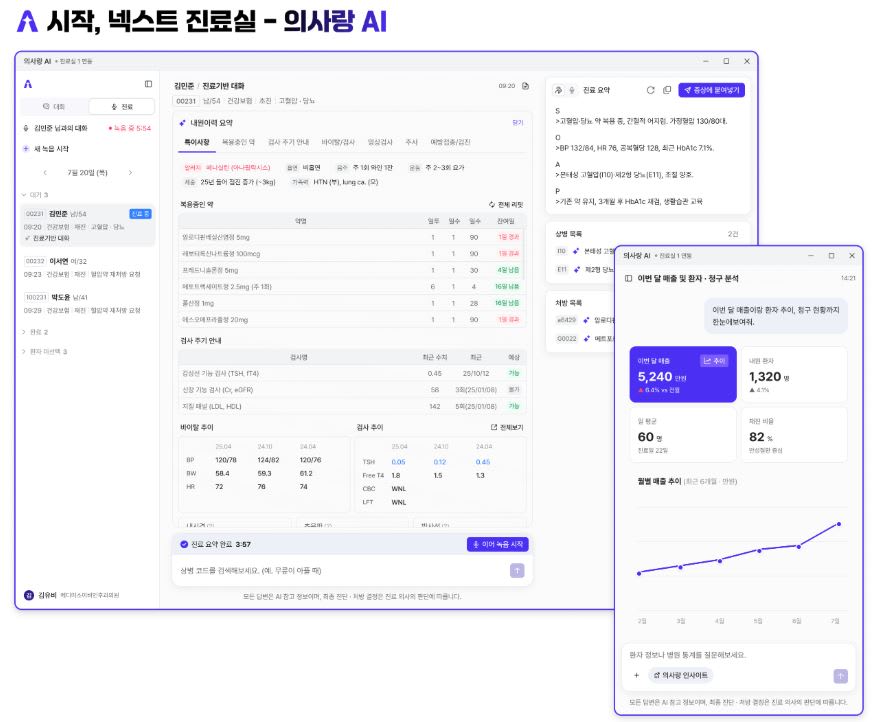Focus the 상병 코드 search input field
The height and width of the screenshot is (722, 875).
point(340,571)
